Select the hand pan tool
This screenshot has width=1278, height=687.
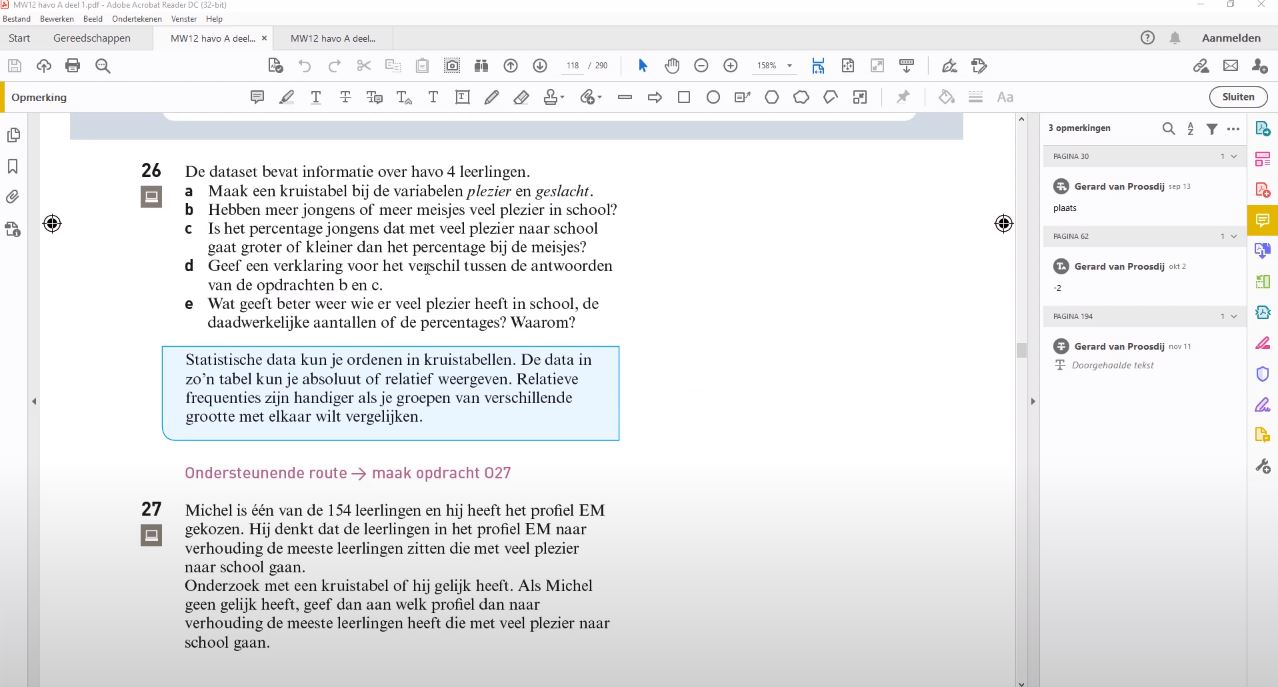pos(672,66)
